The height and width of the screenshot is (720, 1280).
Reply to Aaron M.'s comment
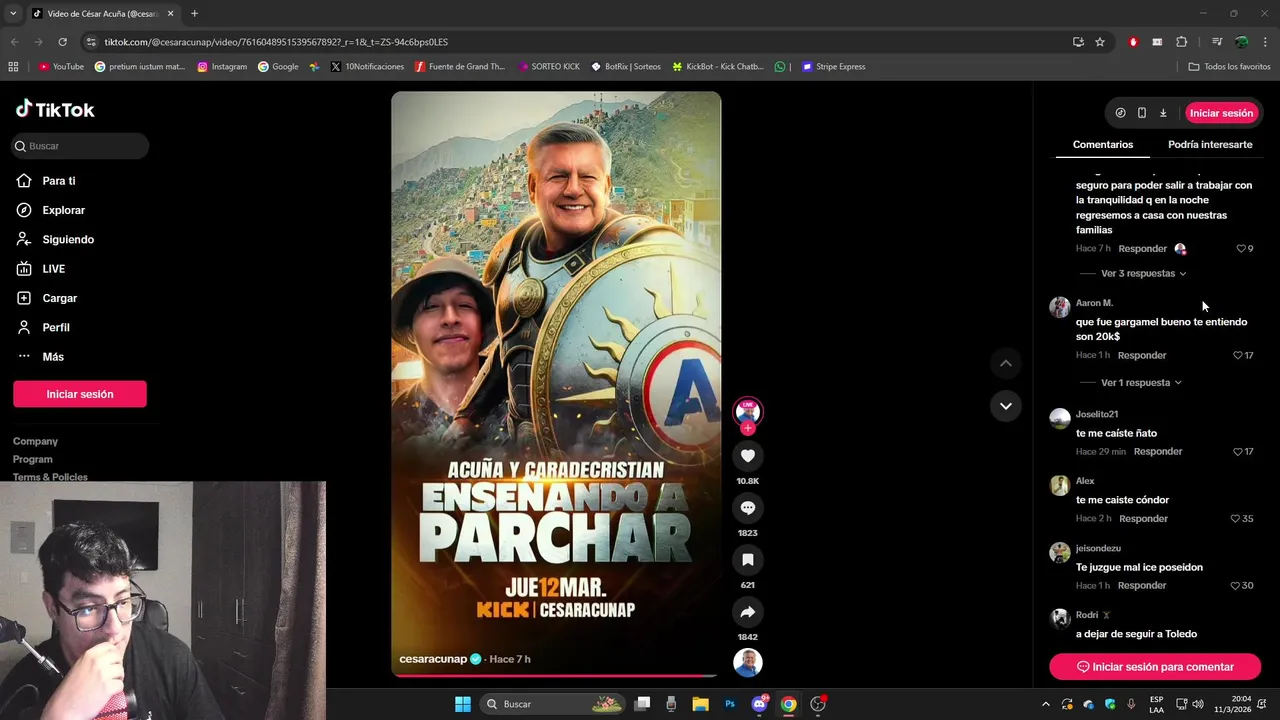tap(1142, 355)
